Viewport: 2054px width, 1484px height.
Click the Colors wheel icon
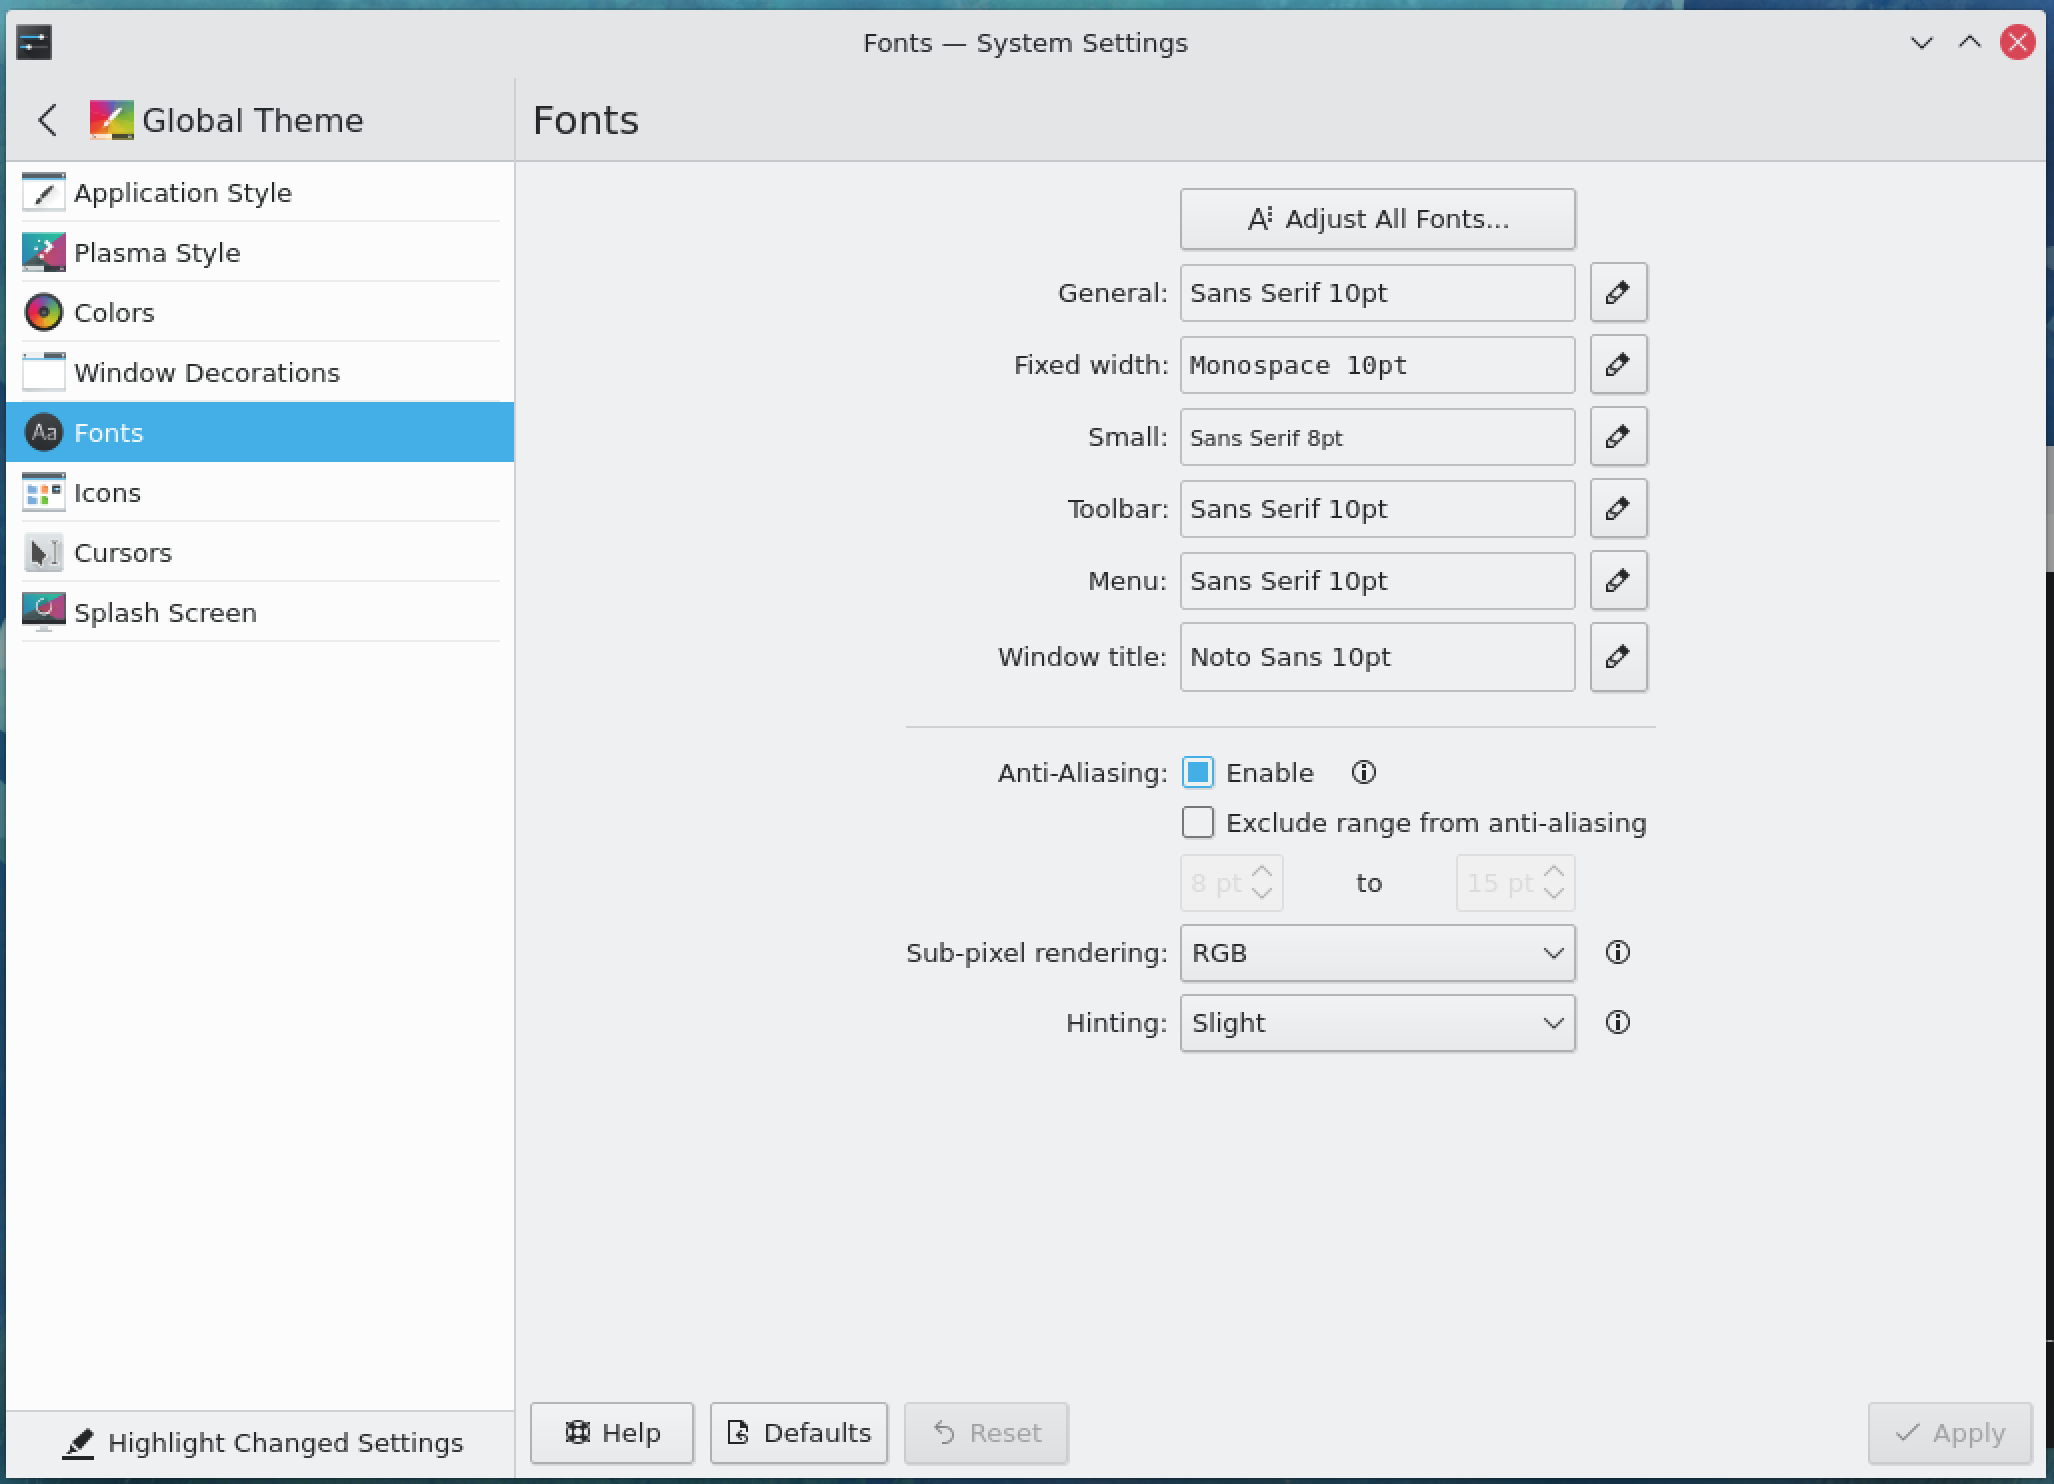[43, 313]
